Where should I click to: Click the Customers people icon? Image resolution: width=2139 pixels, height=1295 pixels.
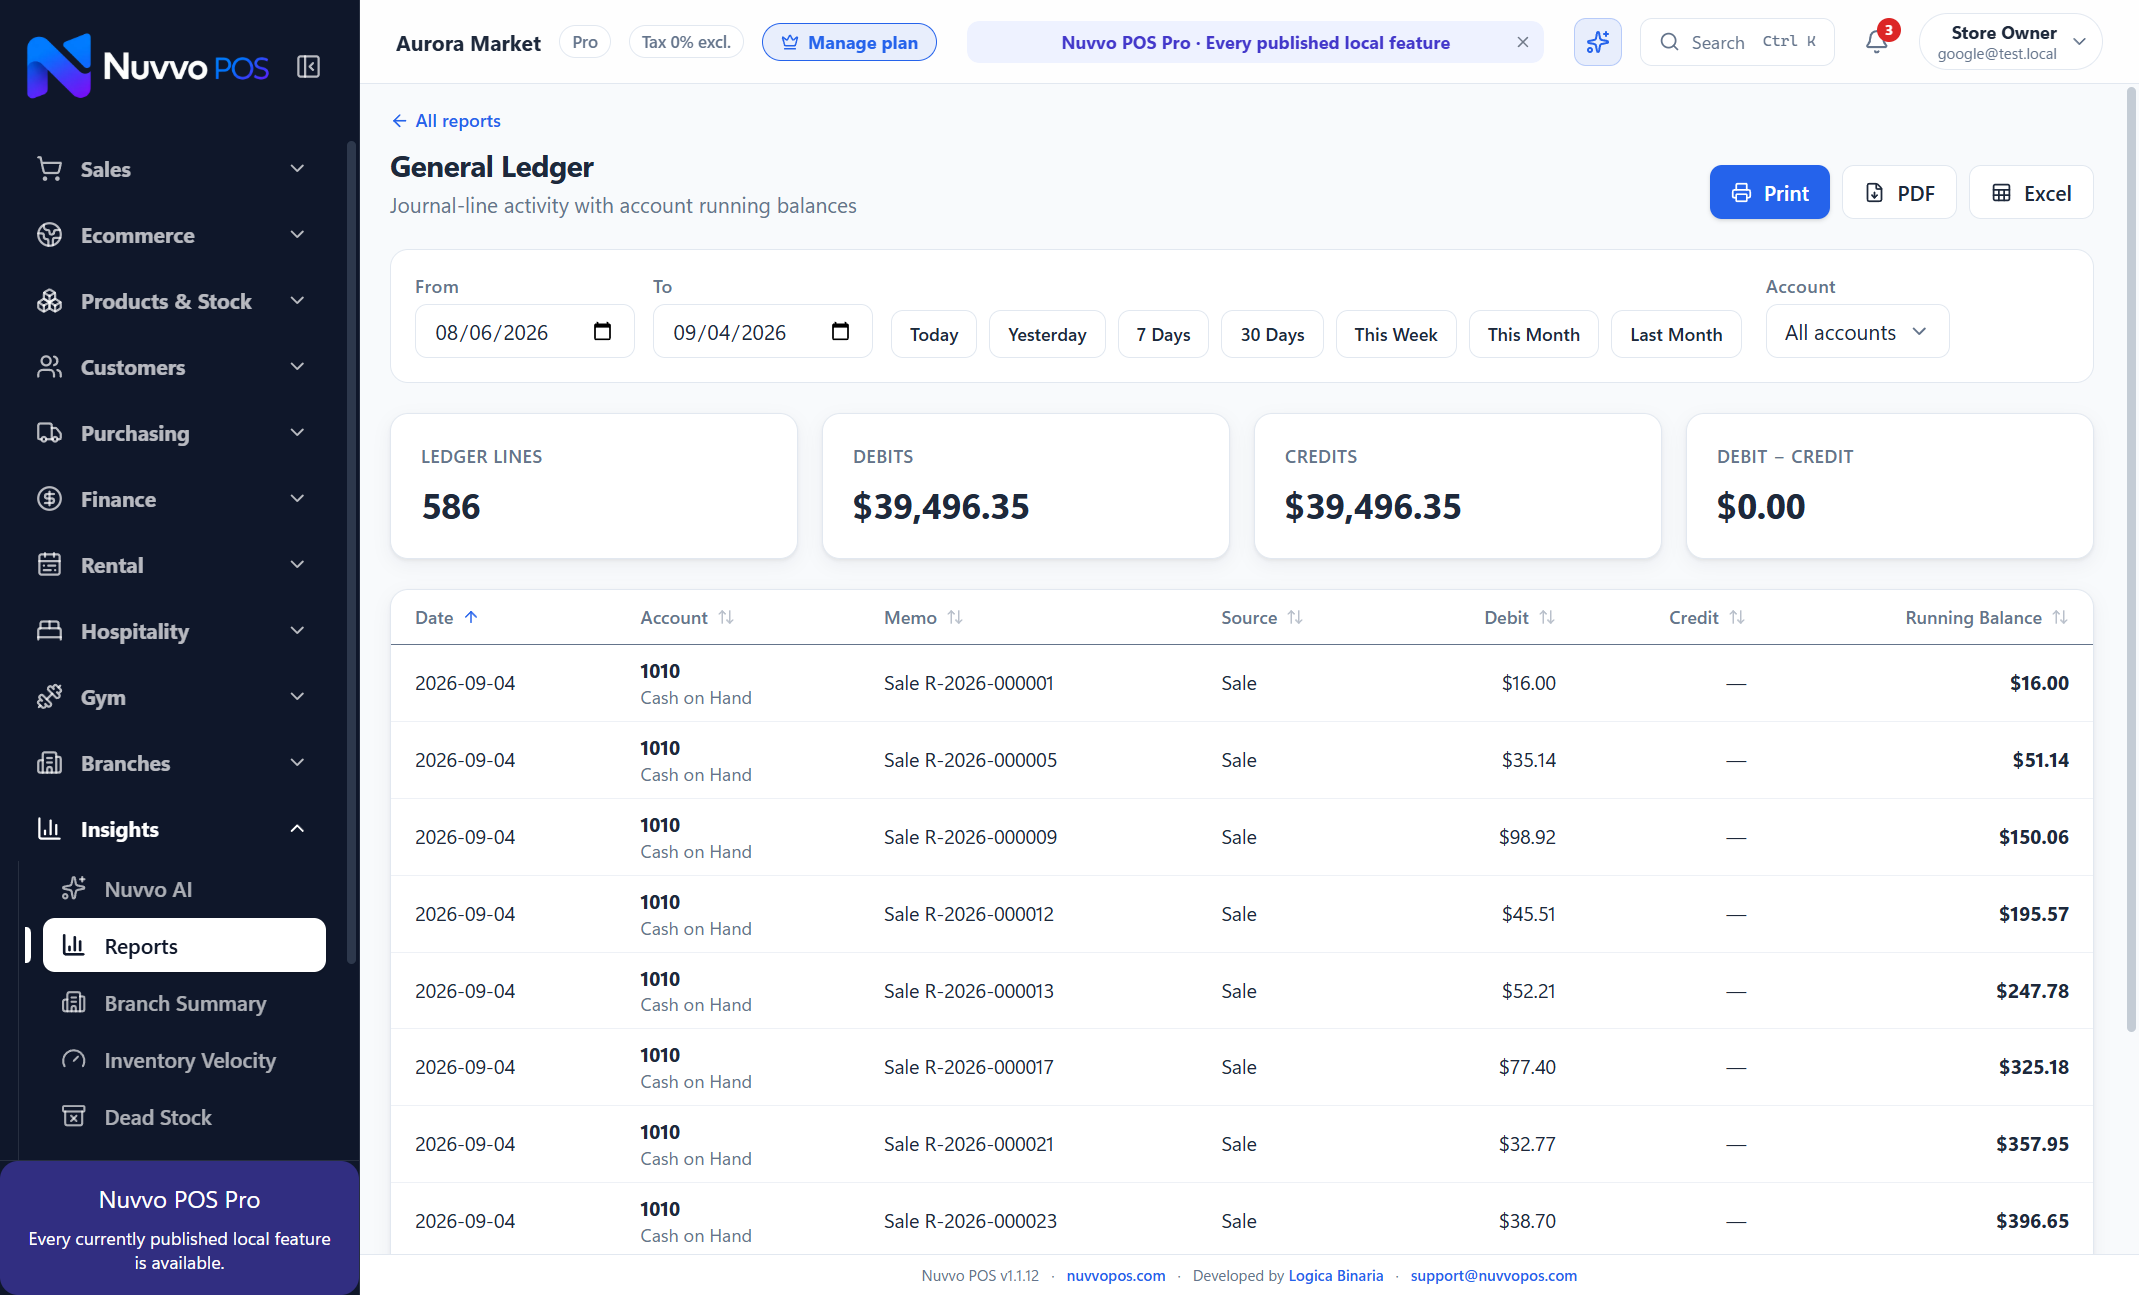pyautogui.click(x=49, y=367)
